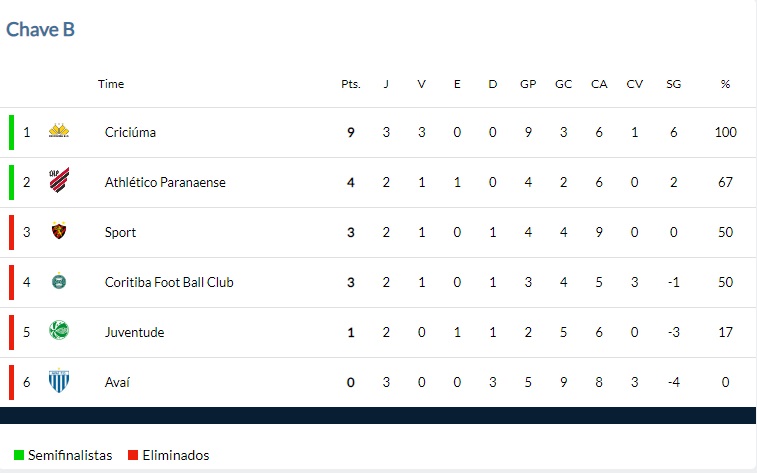Click the Time column header

pyautogui.click(x=111, y=84)
